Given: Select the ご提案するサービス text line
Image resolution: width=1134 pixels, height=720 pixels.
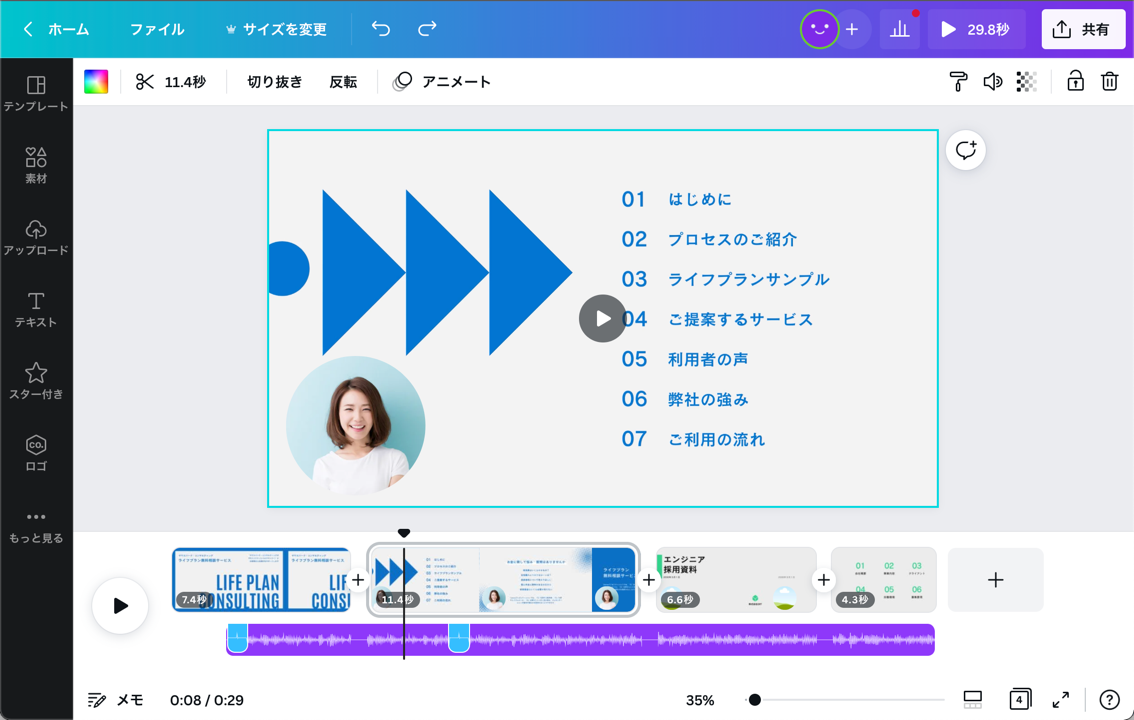Looking at the screenshot, I should 741,320.
